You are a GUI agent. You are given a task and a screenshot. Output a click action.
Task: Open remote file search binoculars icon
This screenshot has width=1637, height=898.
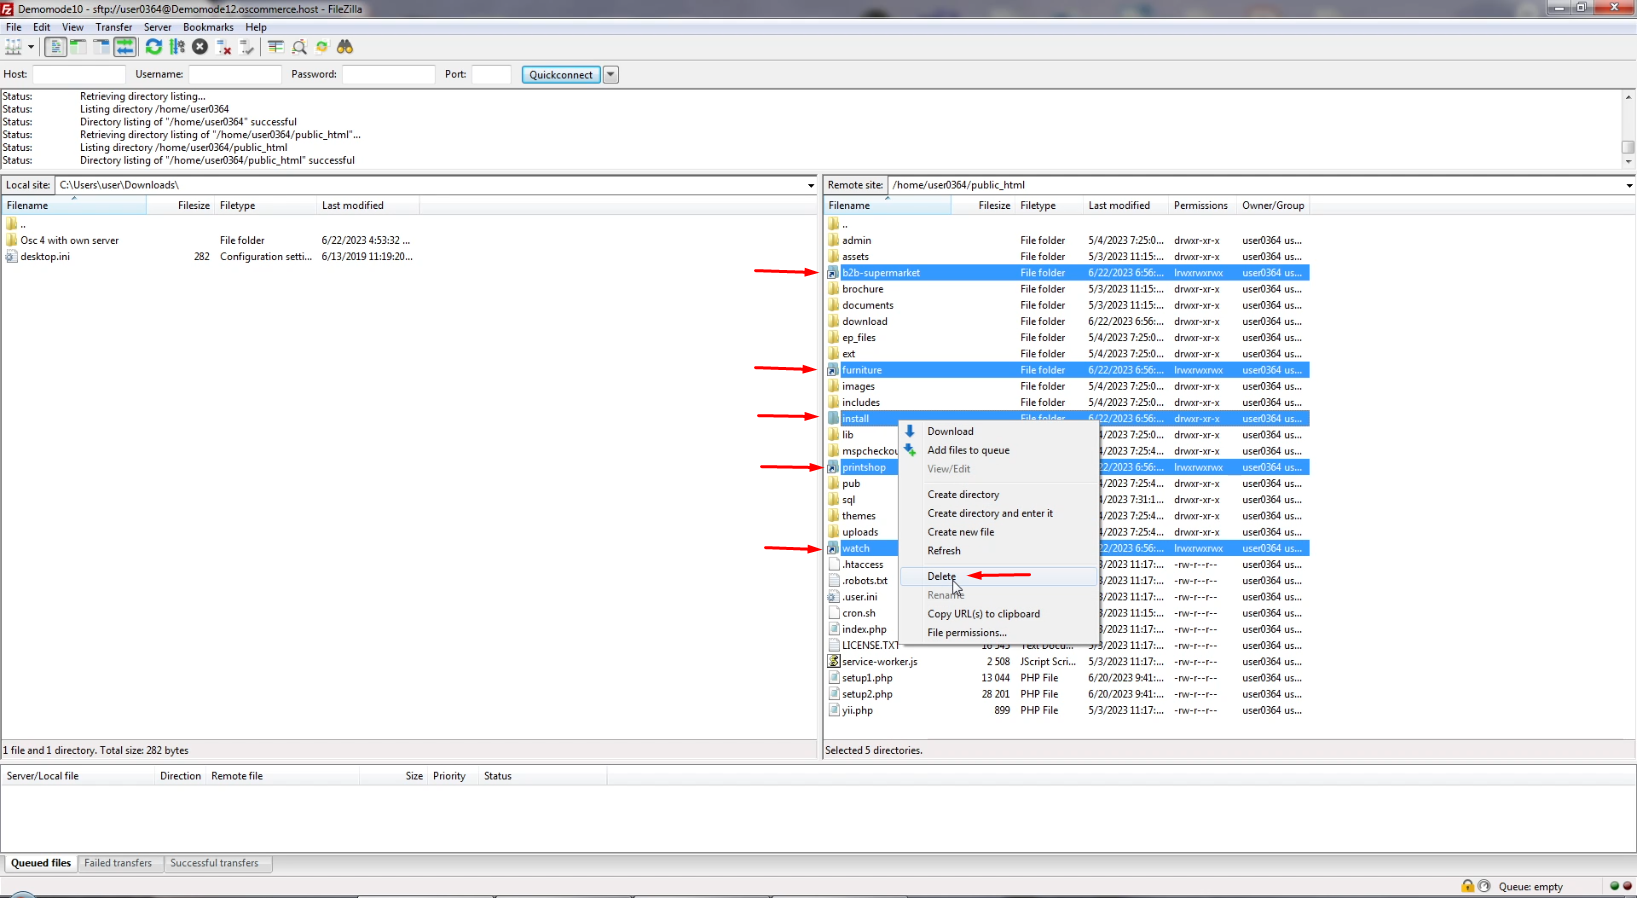345,47
